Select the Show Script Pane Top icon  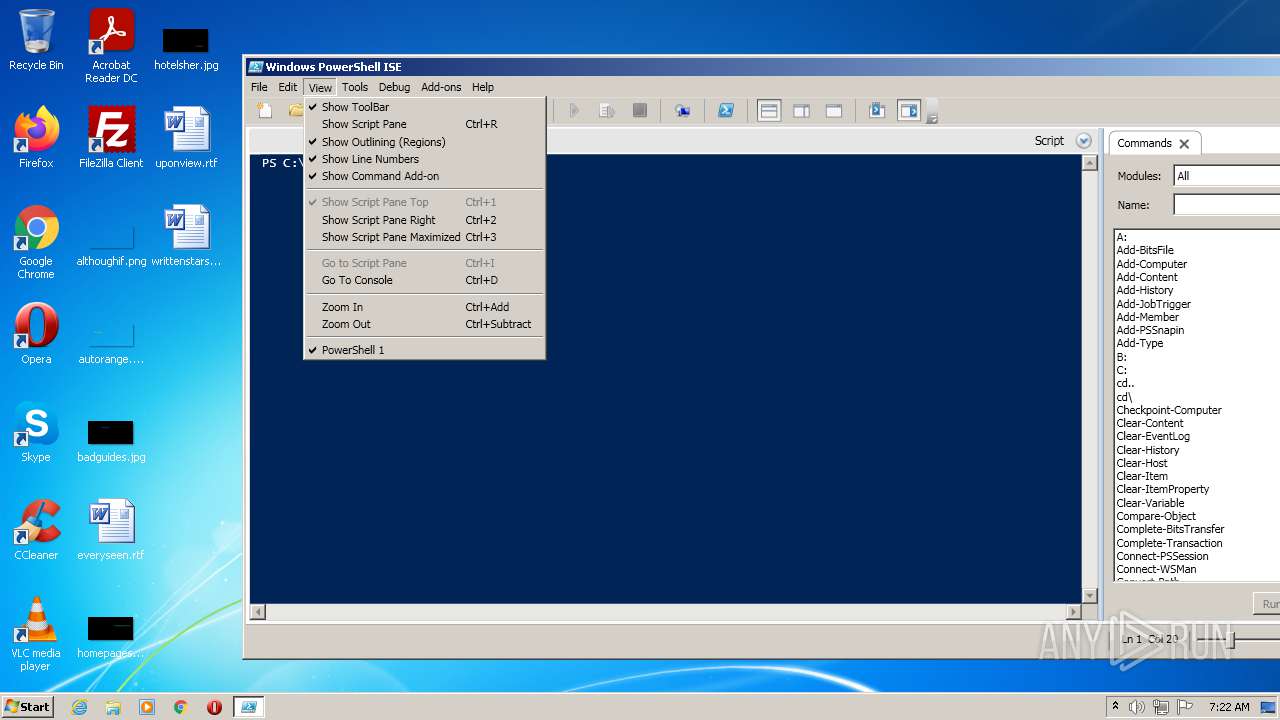[769, 111]
